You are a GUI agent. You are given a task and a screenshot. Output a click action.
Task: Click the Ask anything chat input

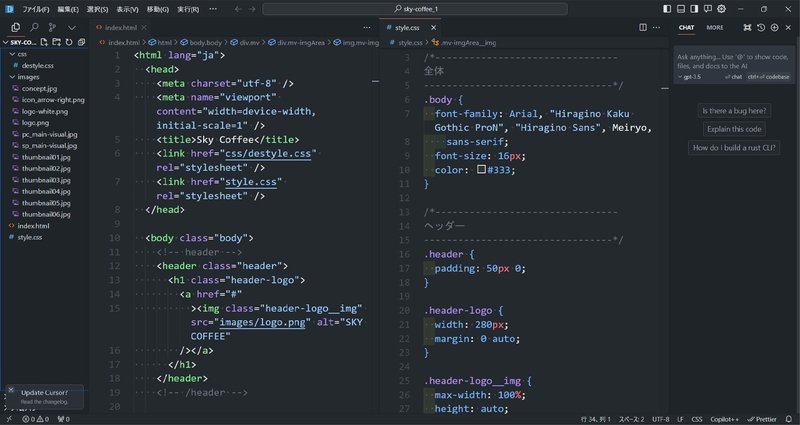pyautogui.click(x=733, y=61)
